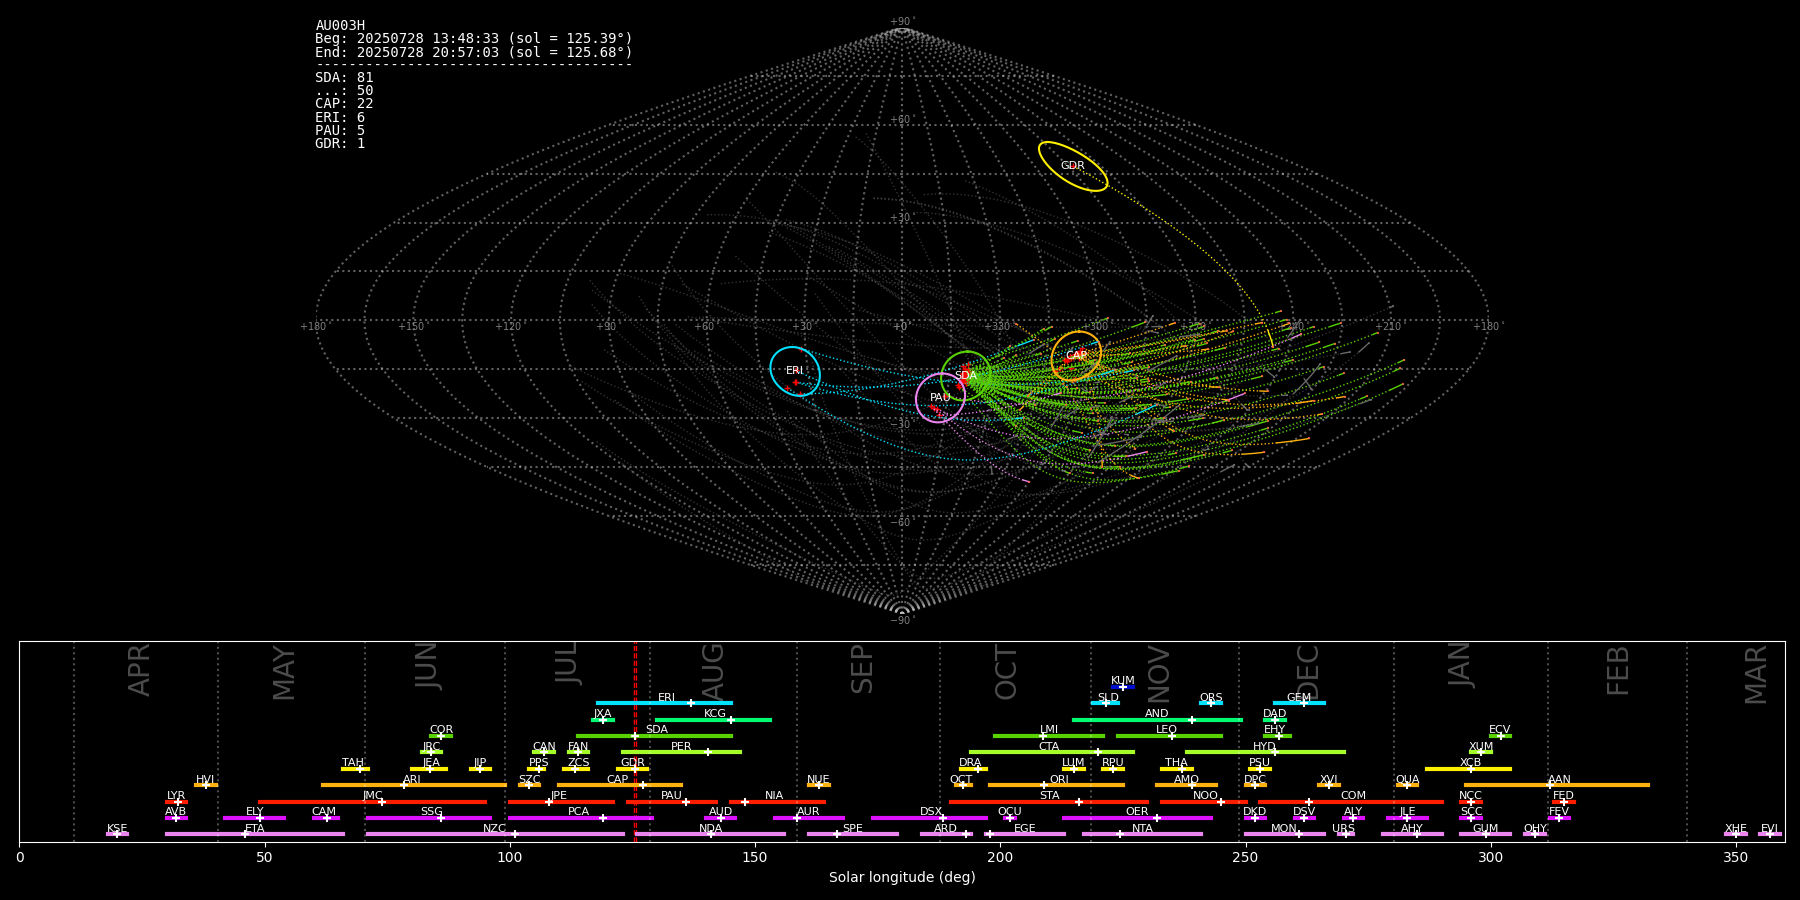Click the AND shower bar in timeline
The width and height of the screenshot is (1800, 900).
click(x=1157, y=719)
